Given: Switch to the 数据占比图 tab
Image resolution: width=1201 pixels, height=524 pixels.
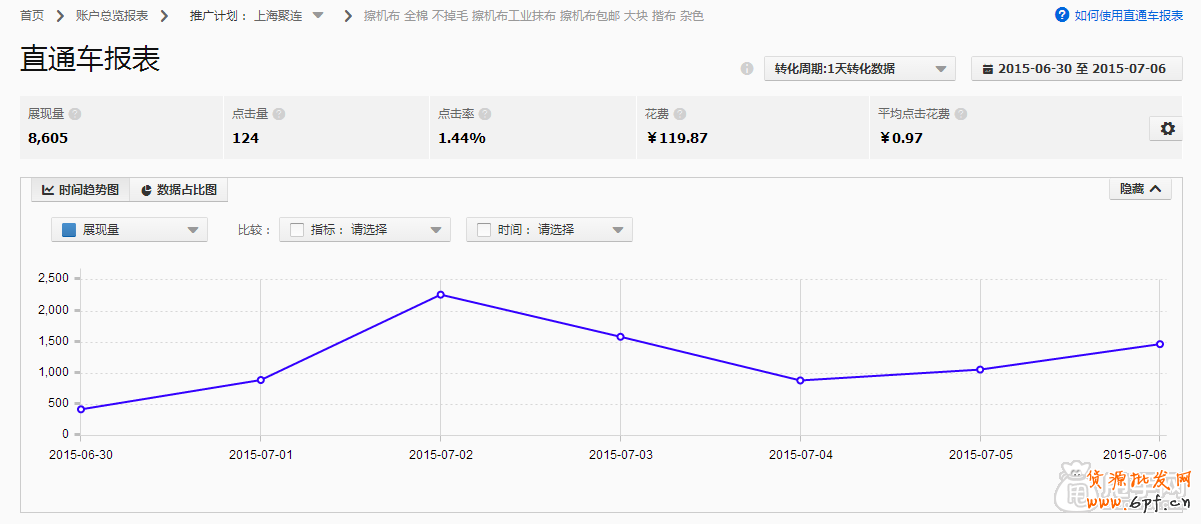Looking at the screenshot, I should [179, 189].
